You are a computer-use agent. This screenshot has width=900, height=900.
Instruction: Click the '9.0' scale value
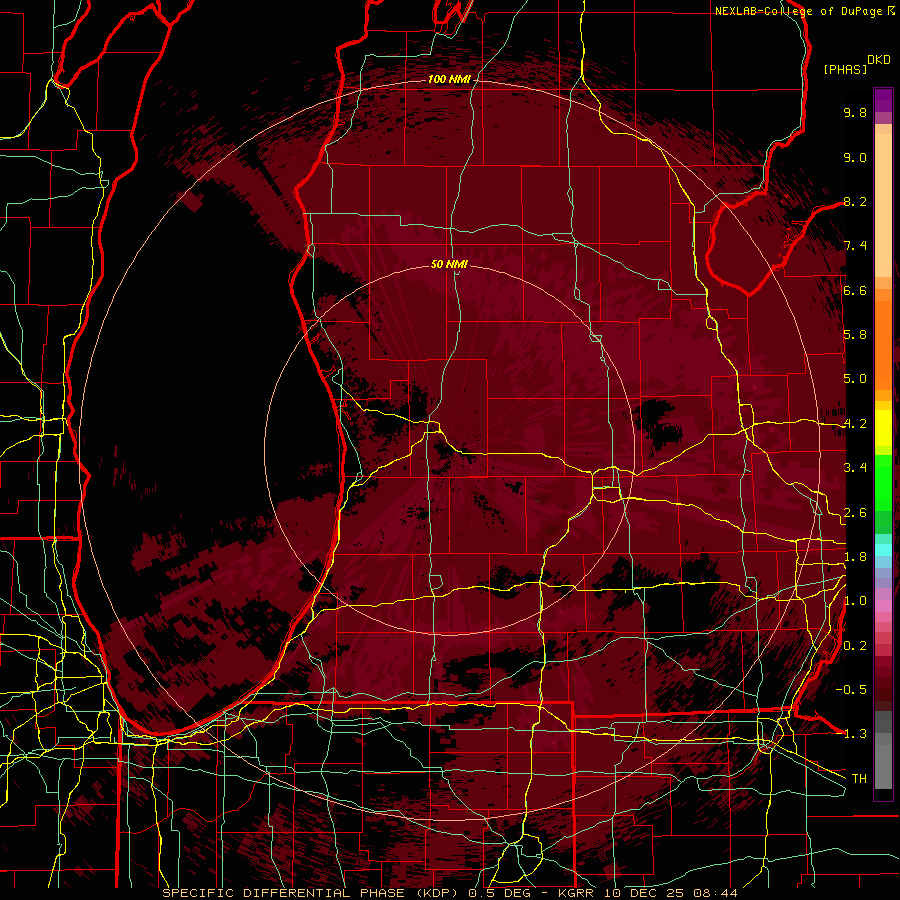pos(855,157)
